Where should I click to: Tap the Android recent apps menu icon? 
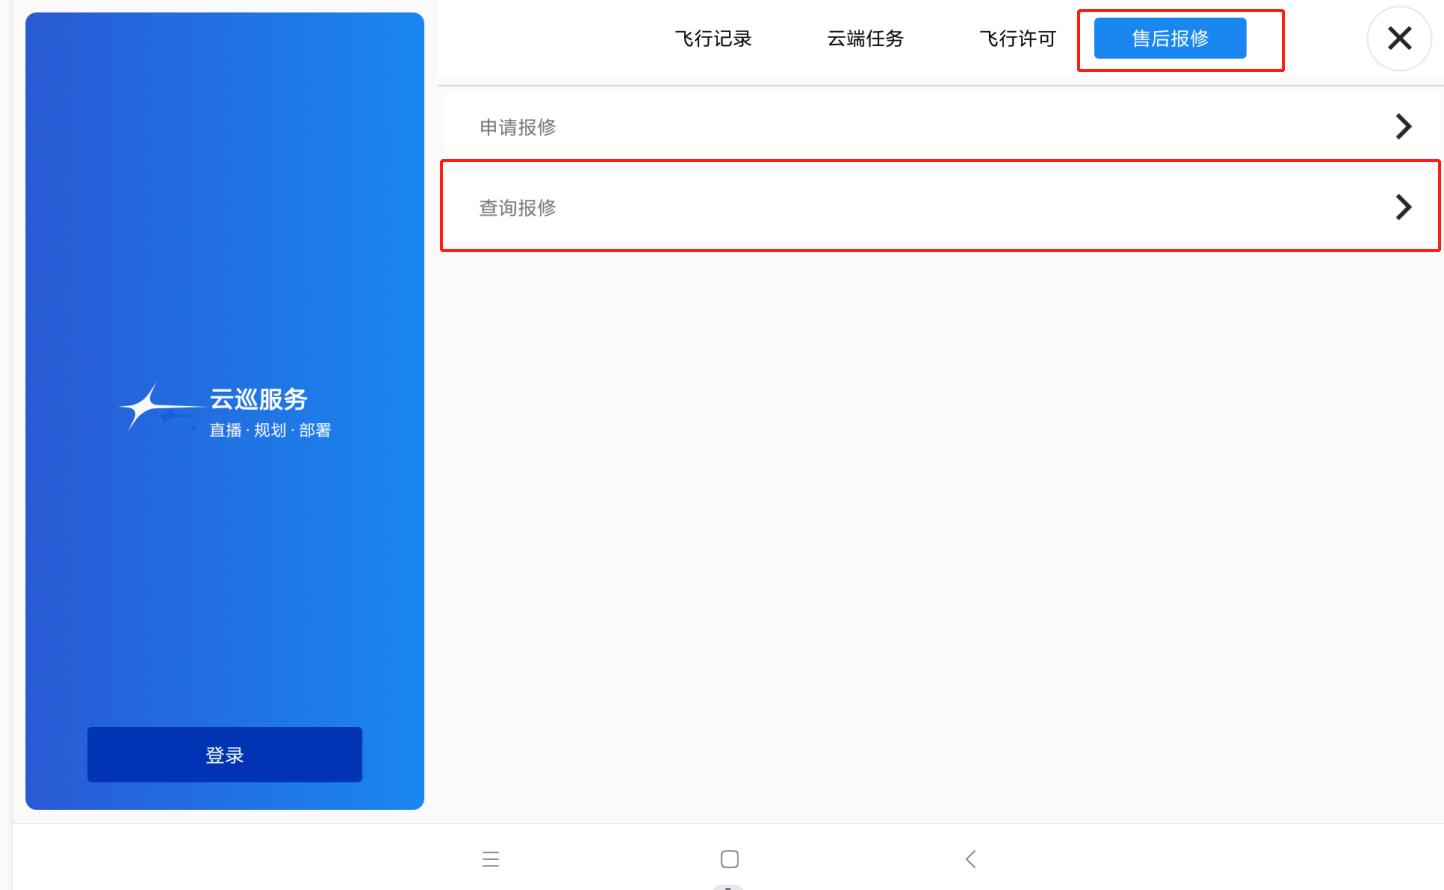490,859
